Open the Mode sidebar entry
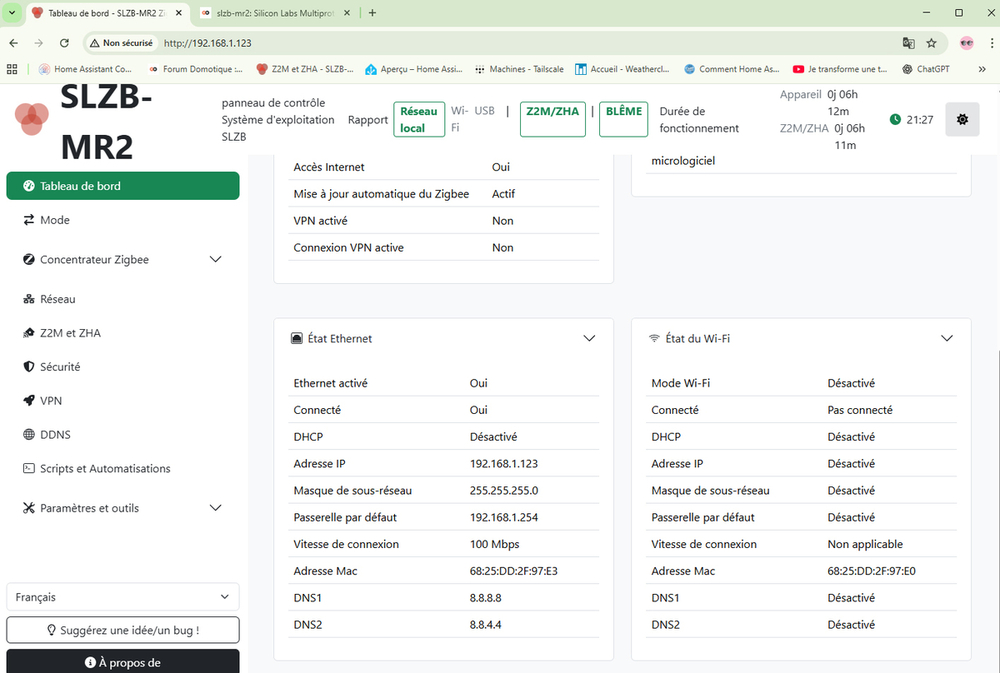The width and height of the screenshot is (1000, 673). pos(123,220)
